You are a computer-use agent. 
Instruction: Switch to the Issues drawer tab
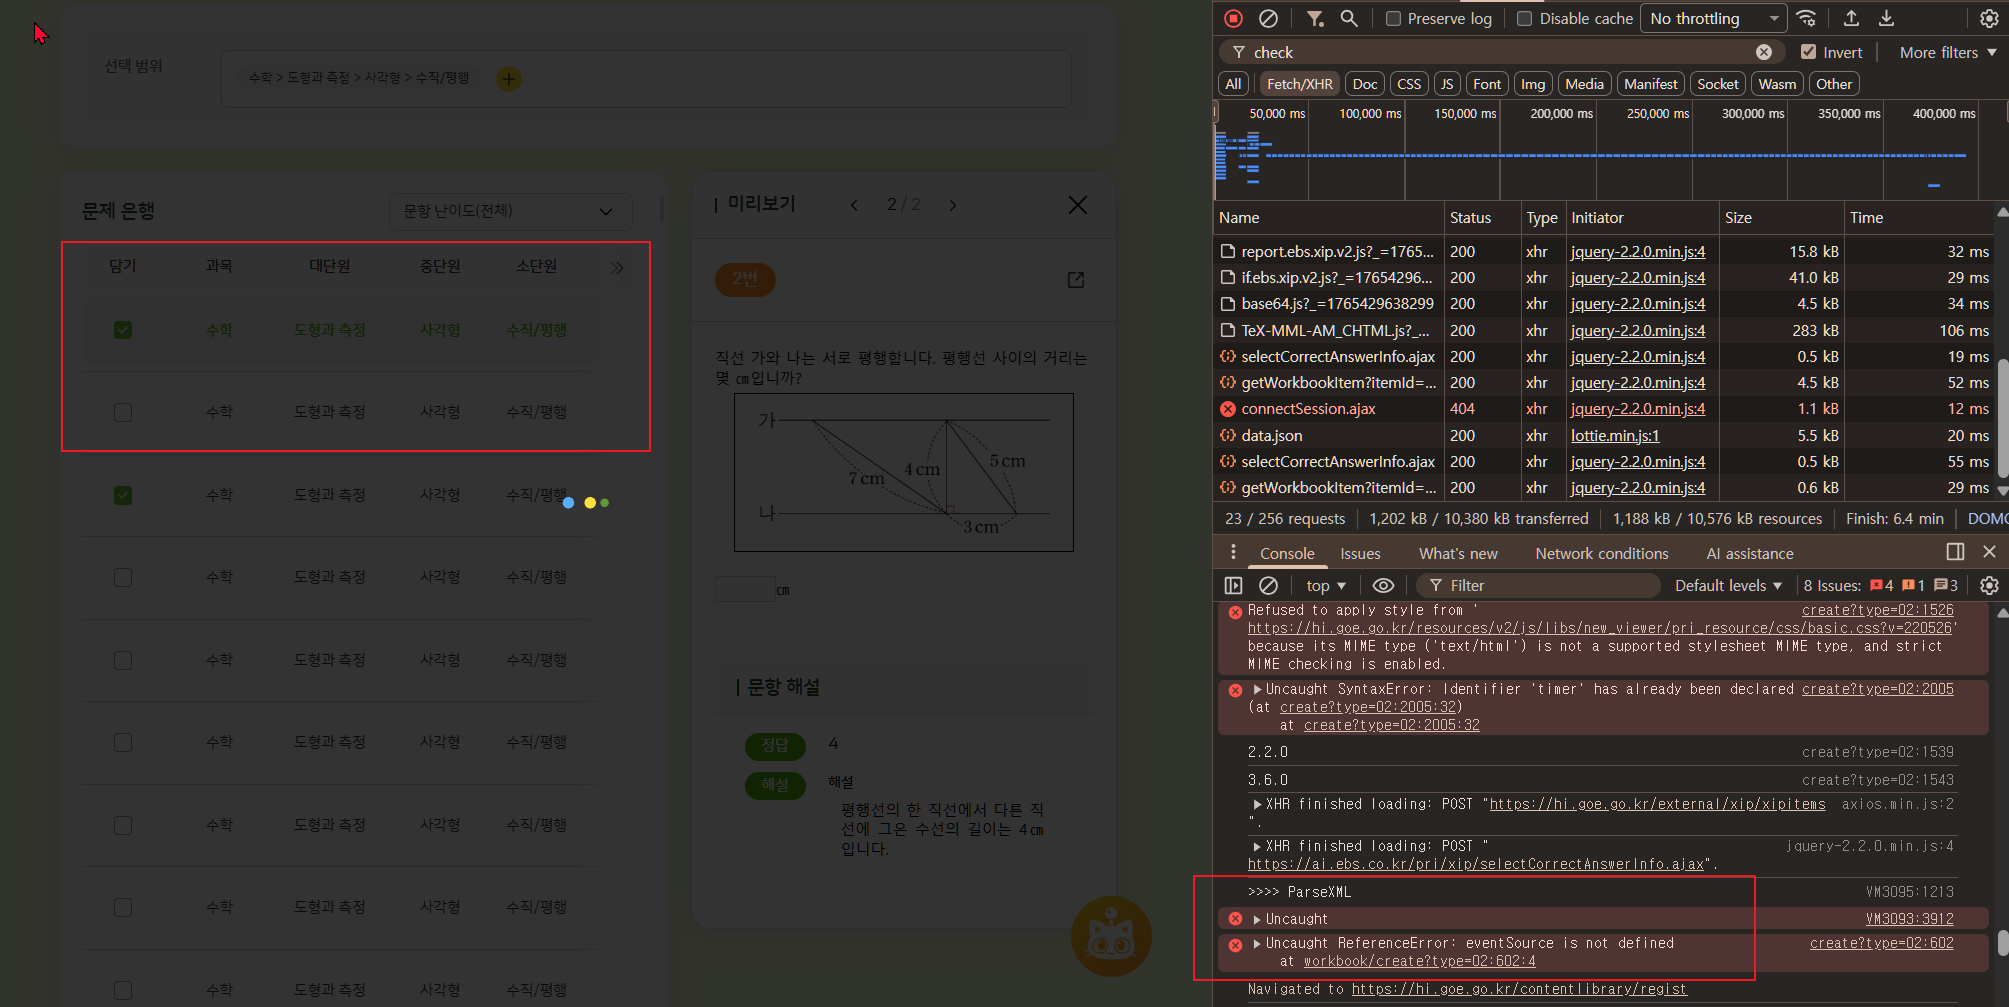tap(1360, 554)
